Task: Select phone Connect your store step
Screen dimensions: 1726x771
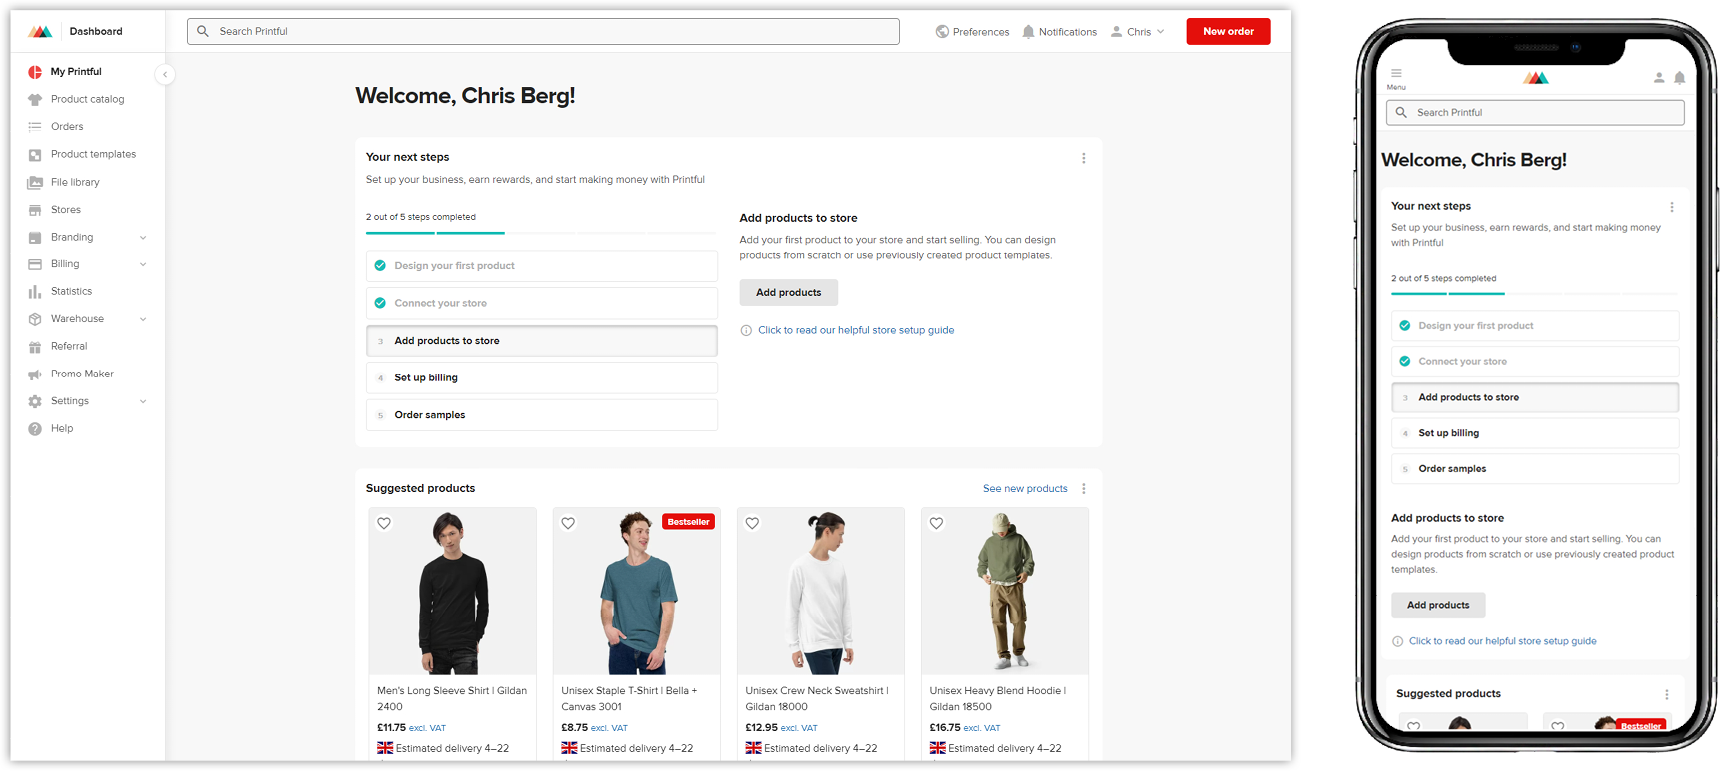Action: pyautogui.click(x=1535, y=362)
